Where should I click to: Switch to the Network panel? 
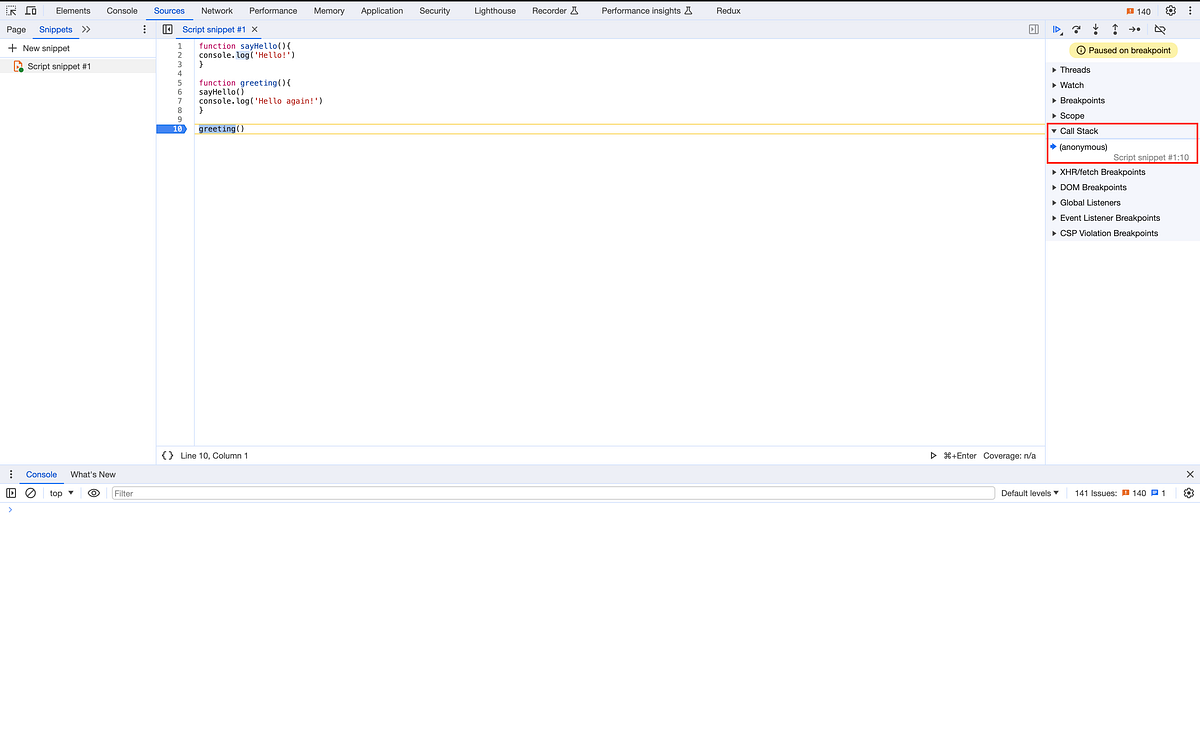tap(217, 10)
